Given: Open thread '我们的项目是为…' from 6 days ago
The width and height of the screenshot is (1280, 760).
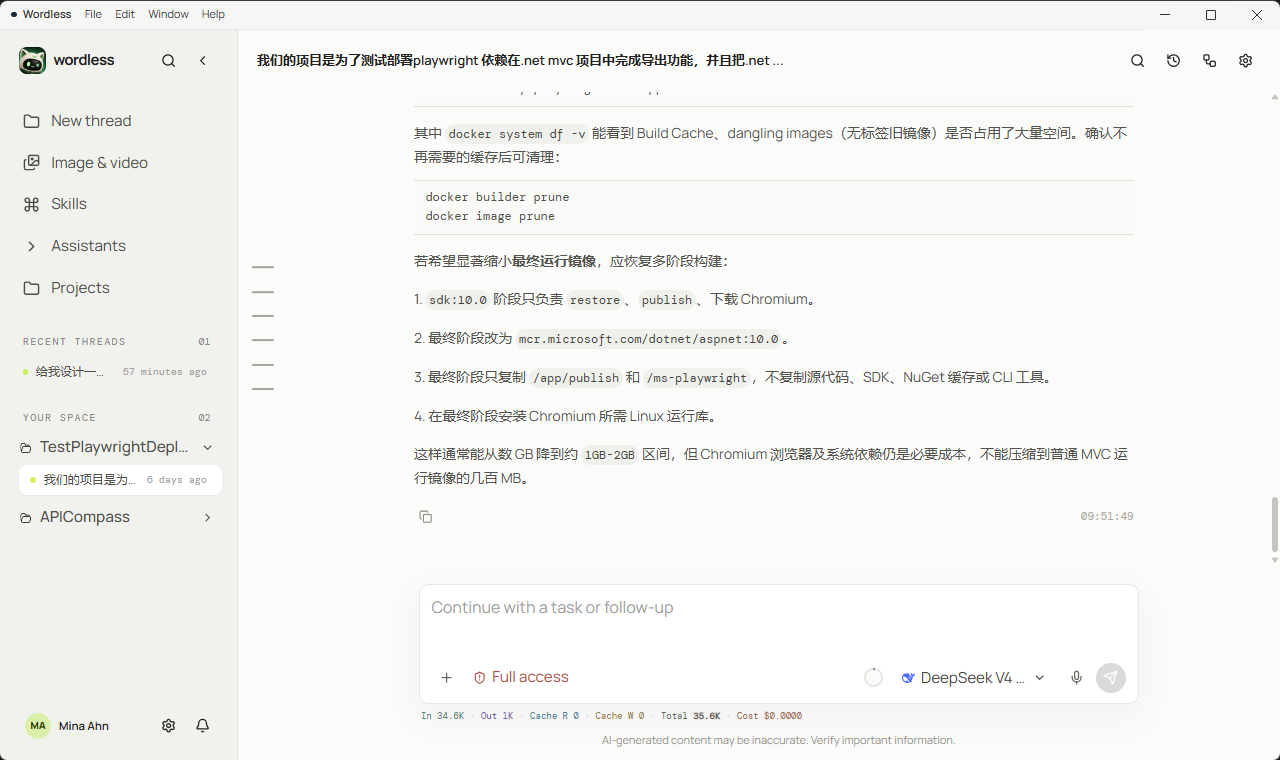Looking at the screenshot, I should pos(120,480).
